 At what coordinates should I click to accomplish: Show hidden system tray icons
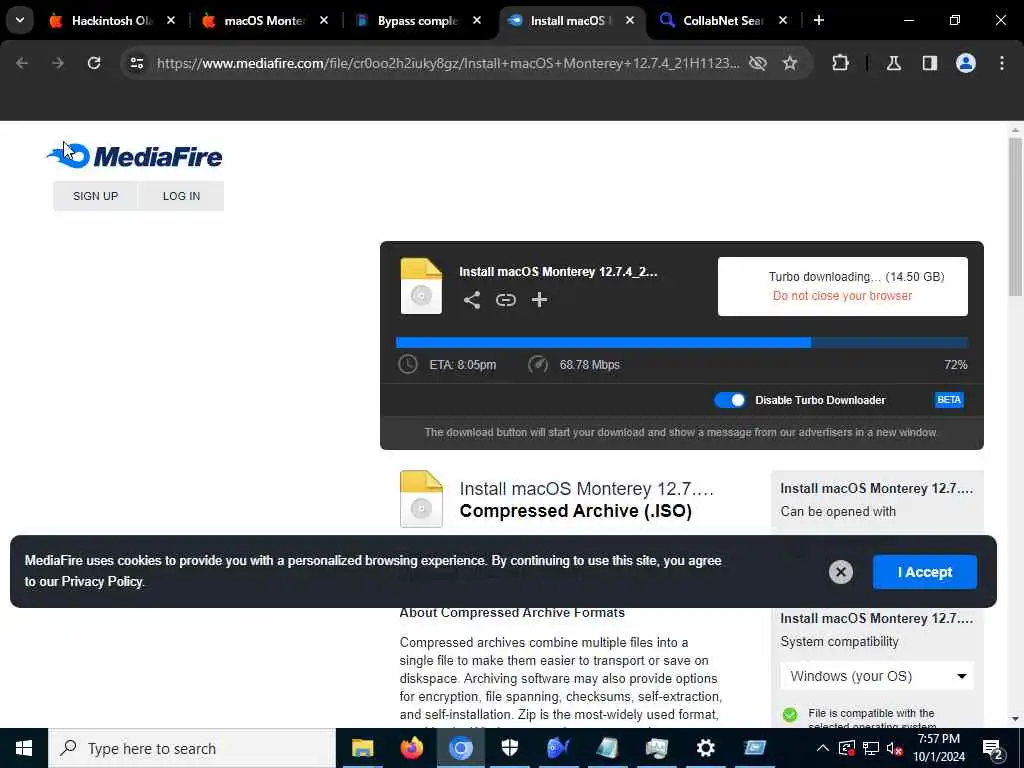tap(822, 748)
